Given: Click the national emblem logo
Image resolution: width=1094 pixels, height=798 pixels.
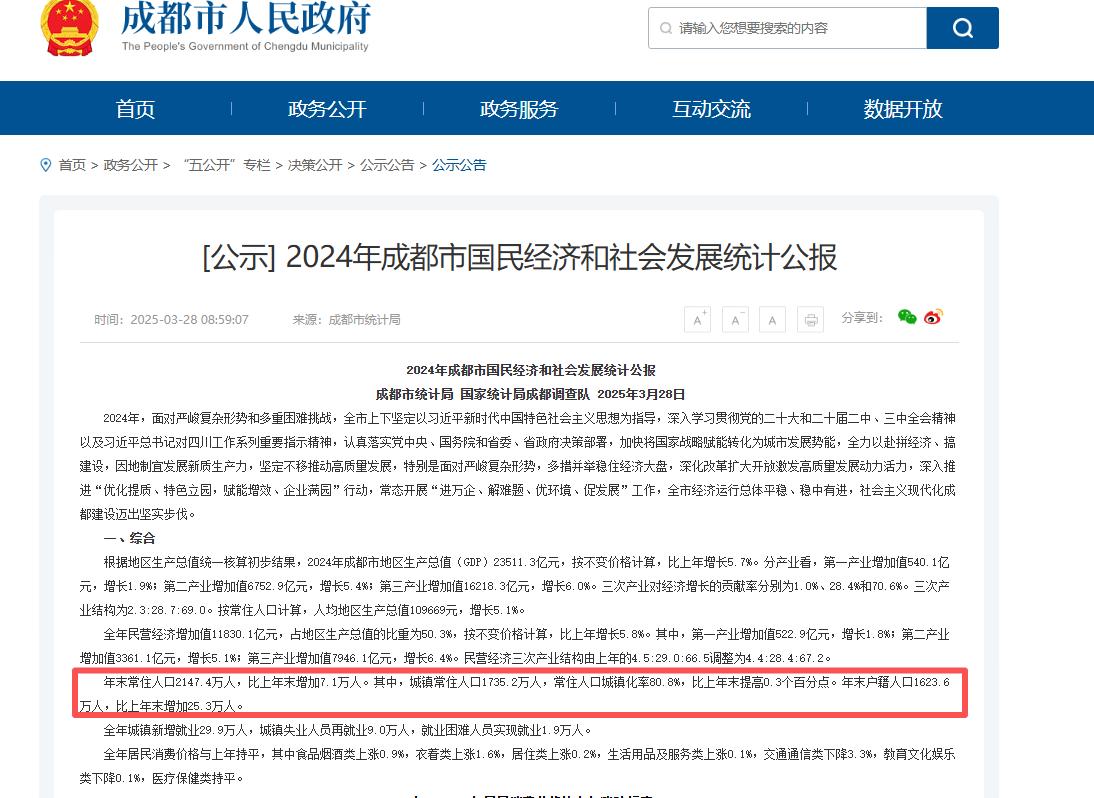Looking at the screenshot, I should point(70,27).
